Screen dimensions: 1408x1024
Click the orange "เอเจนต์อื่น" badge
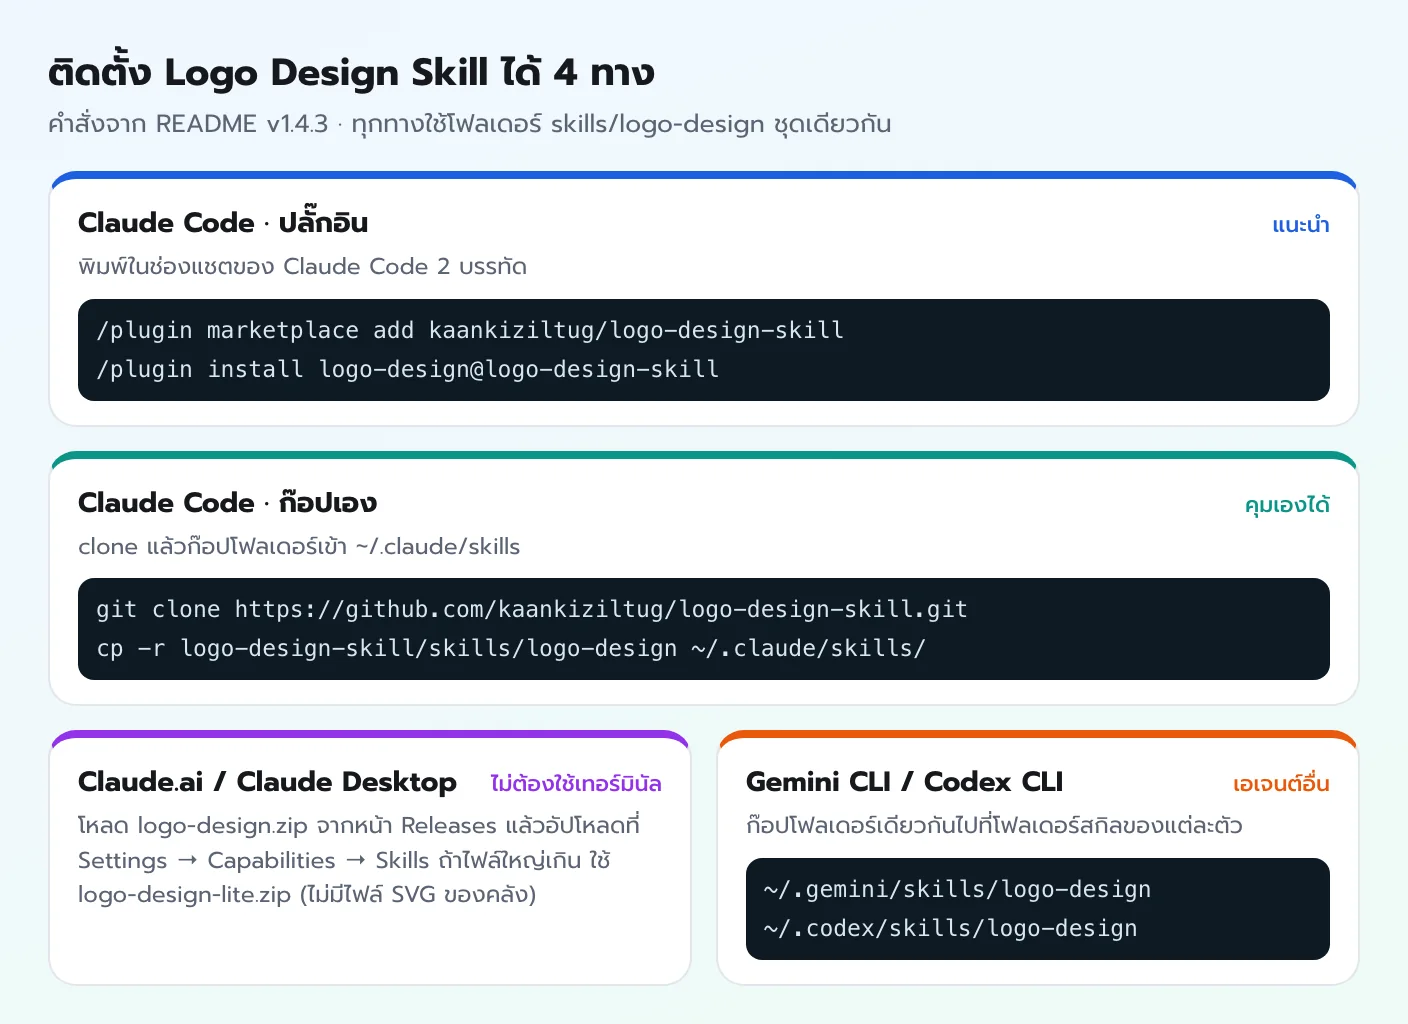coord(1281,784)
